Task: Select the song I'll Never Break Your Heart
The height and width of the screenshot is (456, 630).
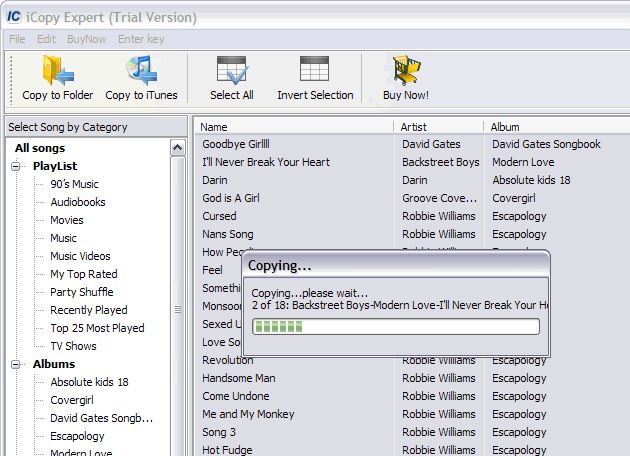Action: pos(266,162)
